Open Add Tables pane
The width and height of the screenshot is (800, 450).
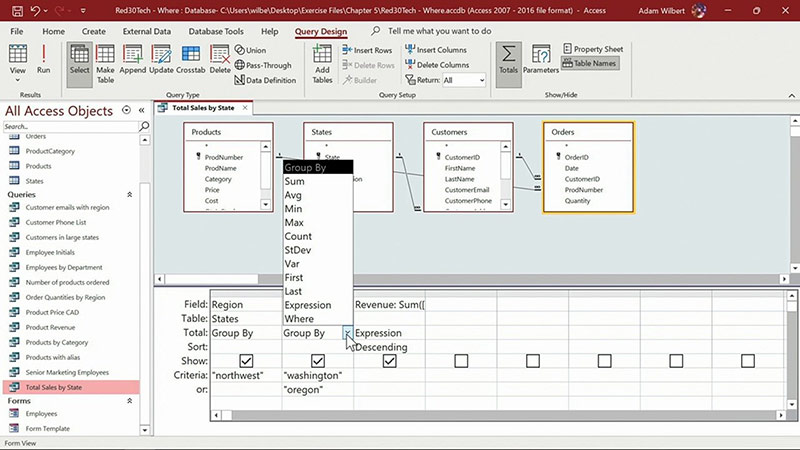(322, 64)
